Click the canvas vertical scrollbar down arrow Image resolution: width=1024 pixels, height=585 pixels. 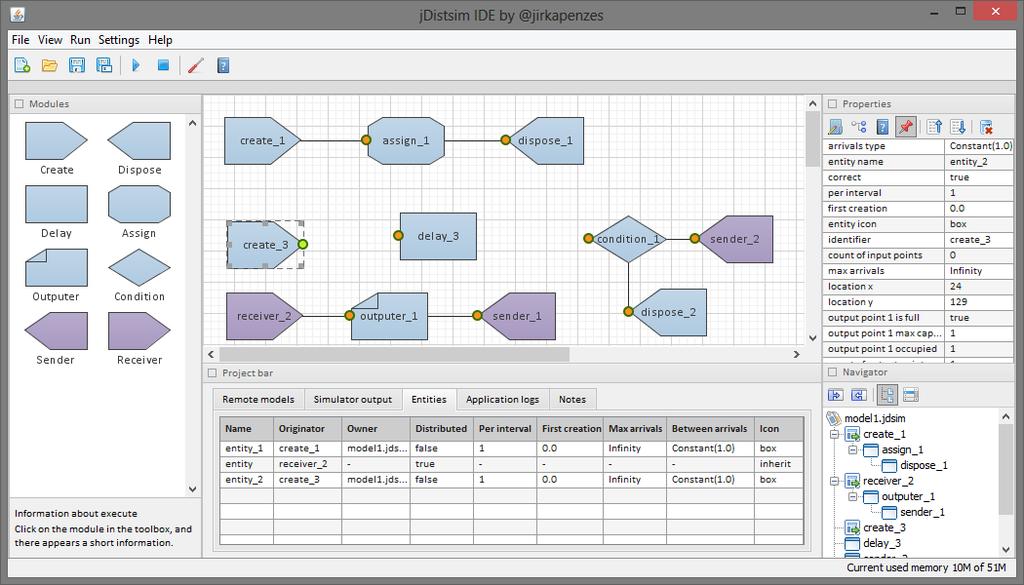812,338
